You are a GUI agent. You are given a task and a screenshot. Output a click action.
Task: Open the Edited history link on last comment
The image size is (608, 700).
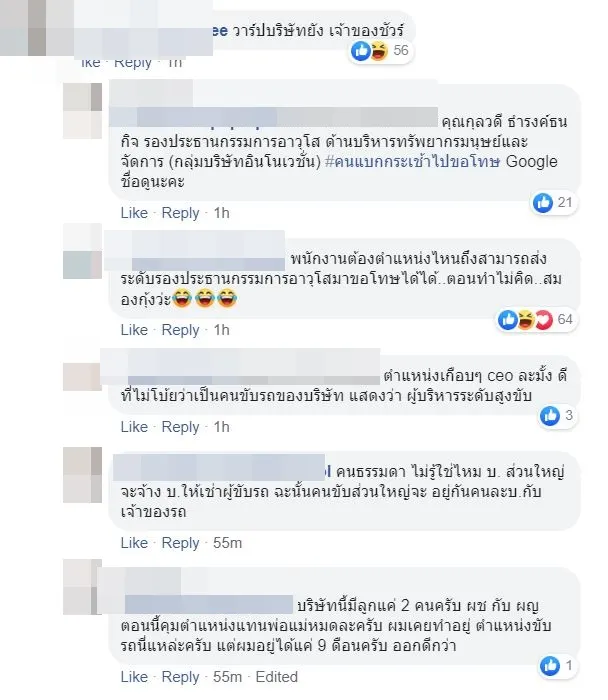pos(276,677)
